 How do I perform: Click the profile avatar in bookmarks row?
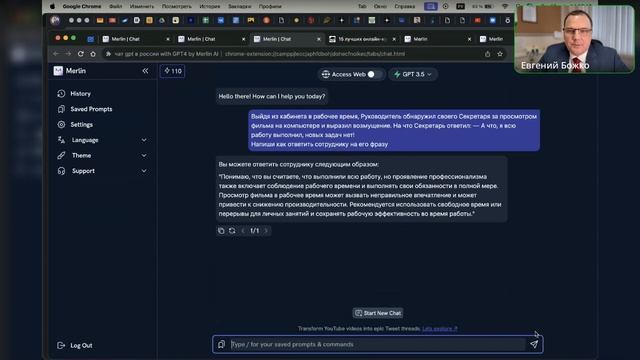pyautogui.click(x=56, y=20)
